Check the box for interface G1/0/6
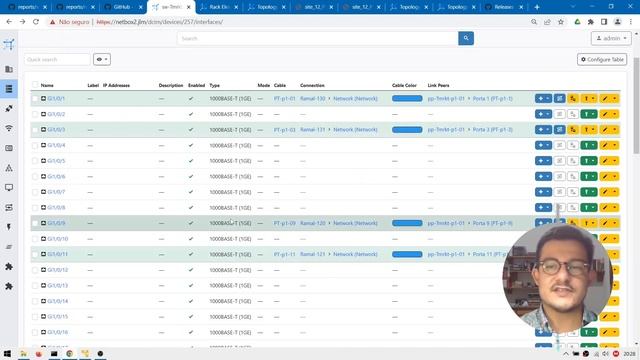 click(35, 176)
